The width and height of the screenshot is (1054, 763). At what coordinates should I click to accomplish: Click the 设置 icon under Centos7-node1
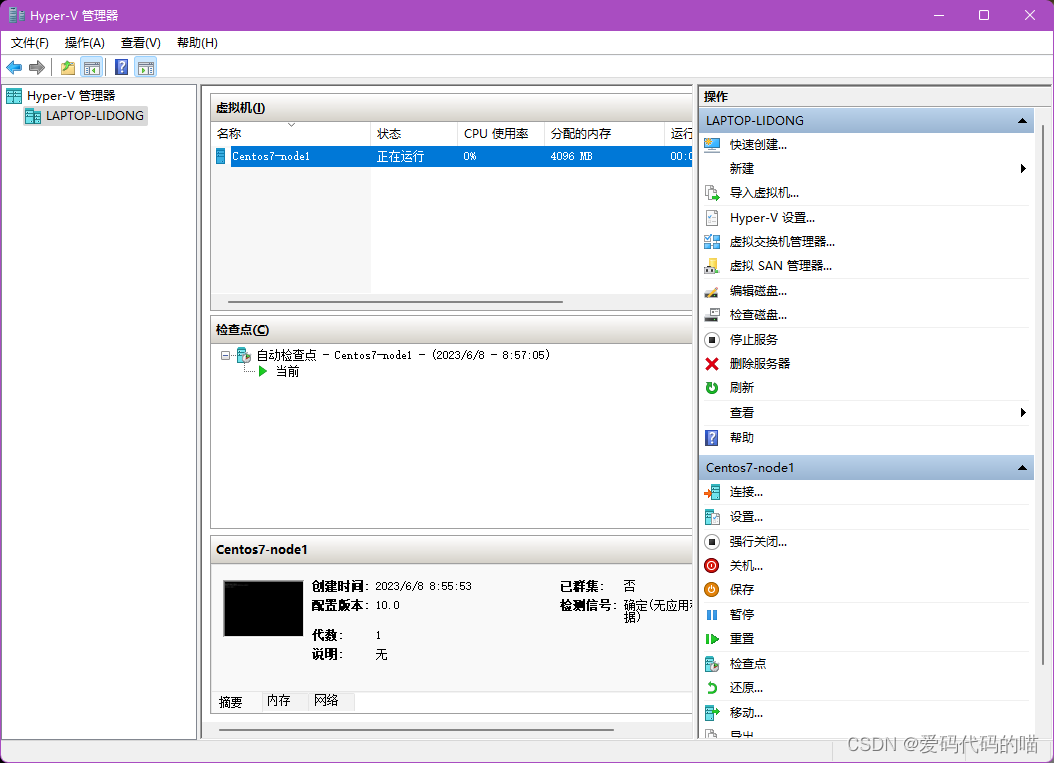[x=712, y=517]
